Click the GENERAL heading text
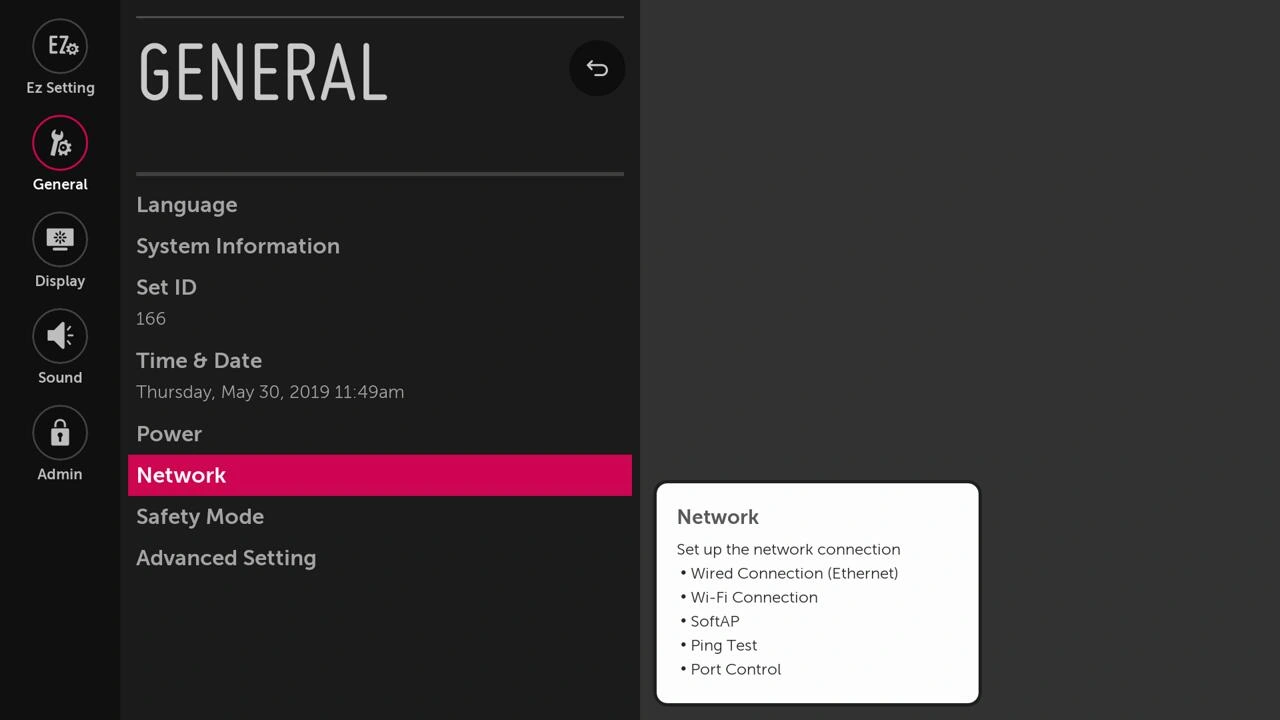Screen dimensions: 1280x720 tap(263, 72)
